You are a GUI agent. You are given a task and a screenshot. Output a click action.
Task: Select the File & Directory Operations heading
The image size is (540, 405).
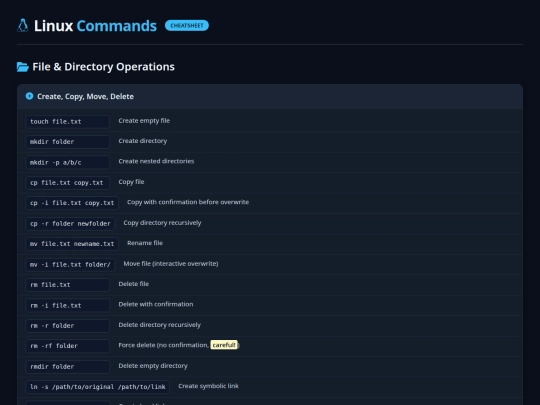click(103, 67)
